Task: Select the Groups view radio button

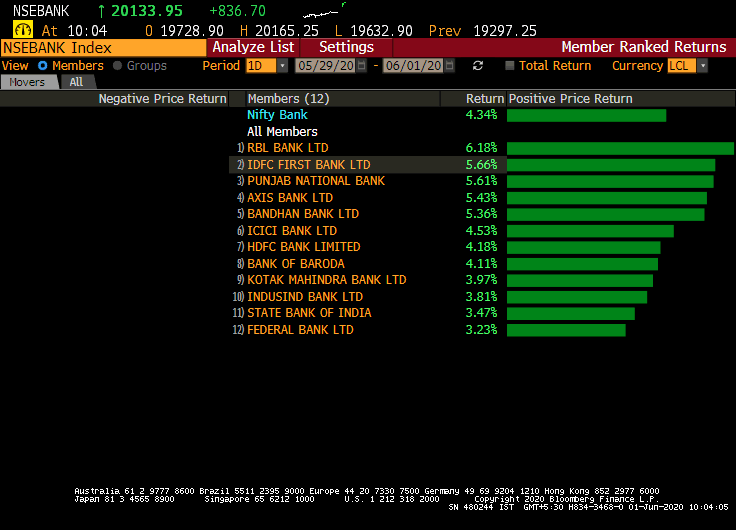Action: 117,66
